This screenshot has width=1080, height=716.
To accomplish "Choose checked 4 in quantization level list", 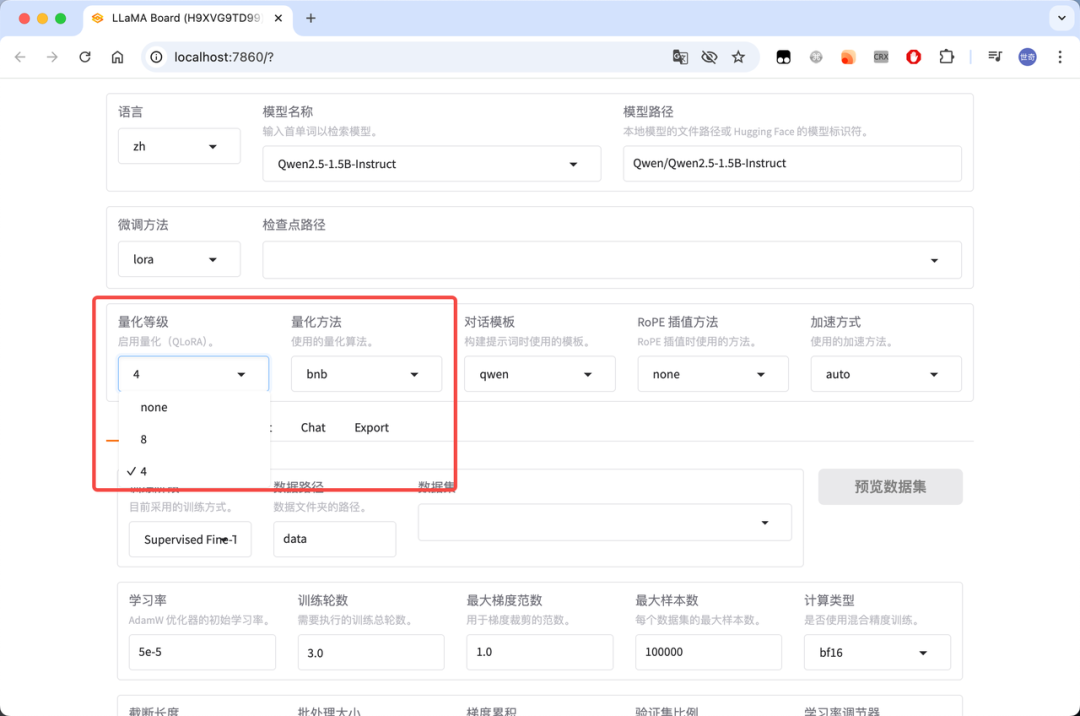I will pyautogui.click(x=194, y=472).
